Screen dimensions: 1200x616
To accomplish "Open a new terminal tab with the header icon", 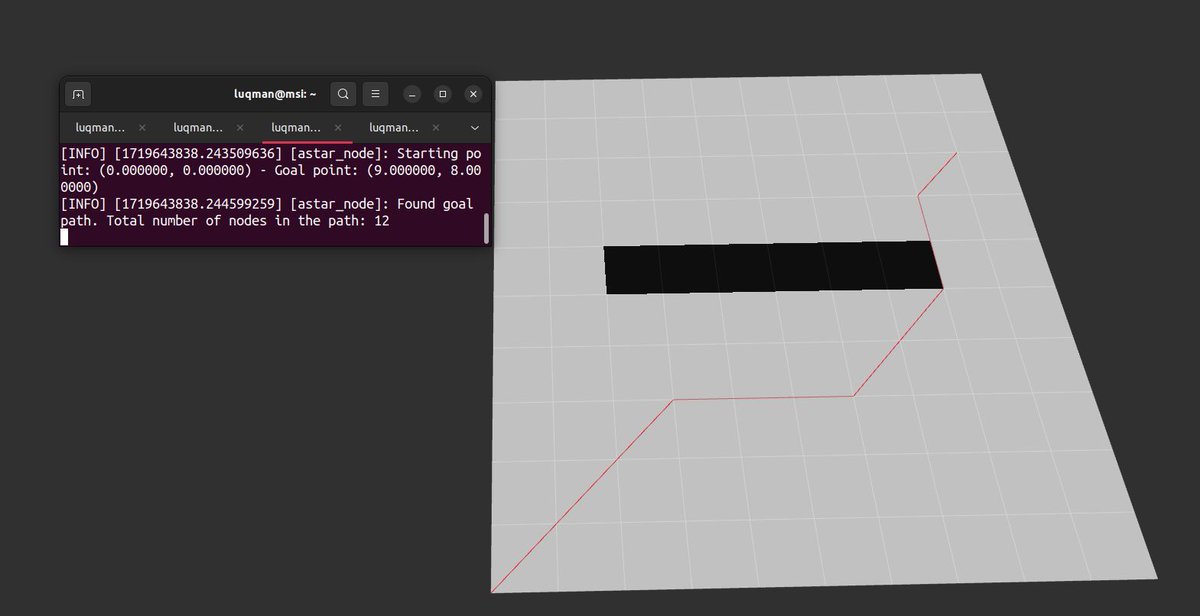I will 78,94.
